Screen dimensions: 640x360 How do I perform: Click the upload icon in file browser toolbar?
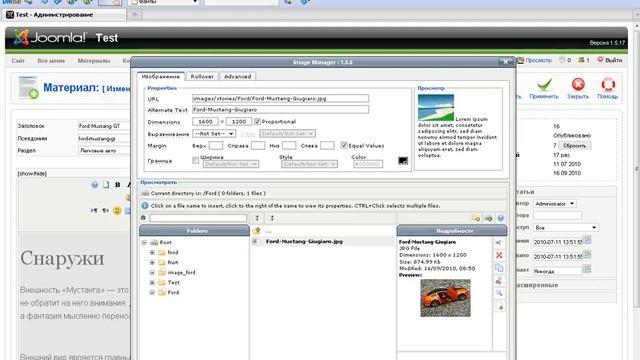click(x=488, y=218)
